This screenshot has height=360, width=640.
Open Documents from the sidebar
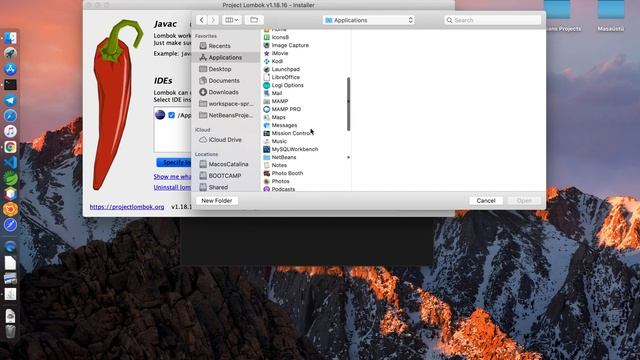click(x=225, y=81)
